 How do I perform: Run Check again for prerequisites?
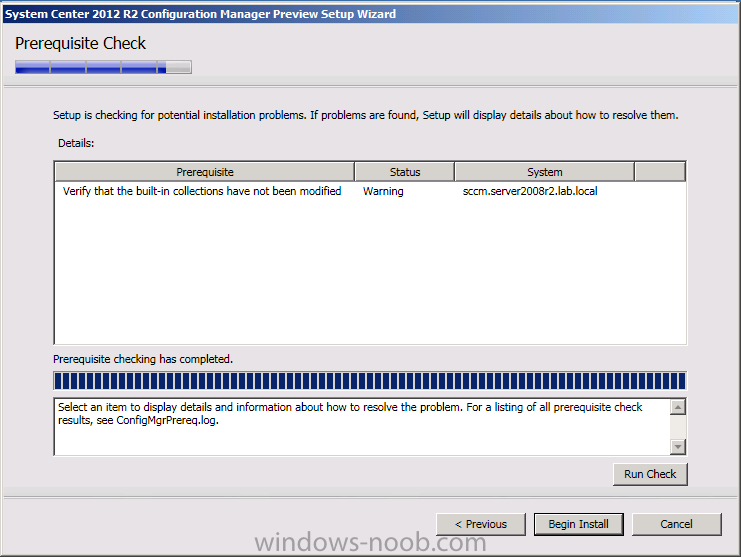pyautogui.click(x=650, y=474)
